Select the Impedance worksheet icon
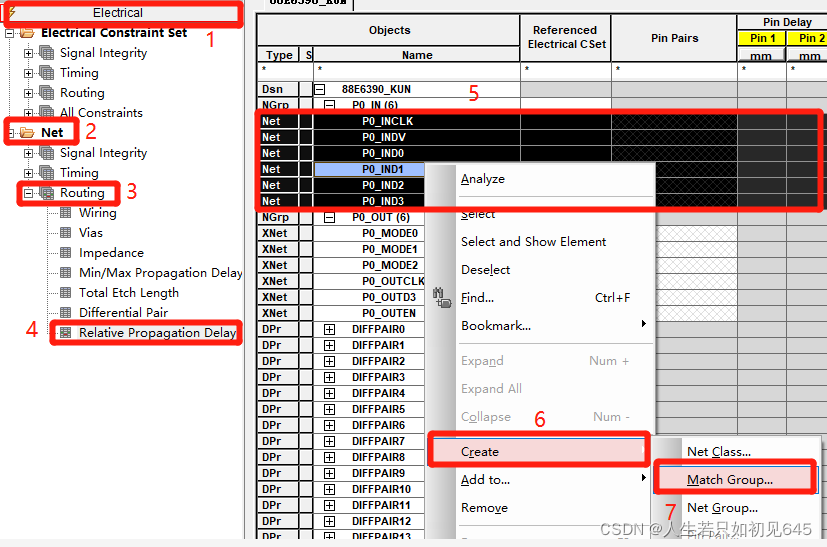Viewport: 827px width, 547px height. click(66, 253)
